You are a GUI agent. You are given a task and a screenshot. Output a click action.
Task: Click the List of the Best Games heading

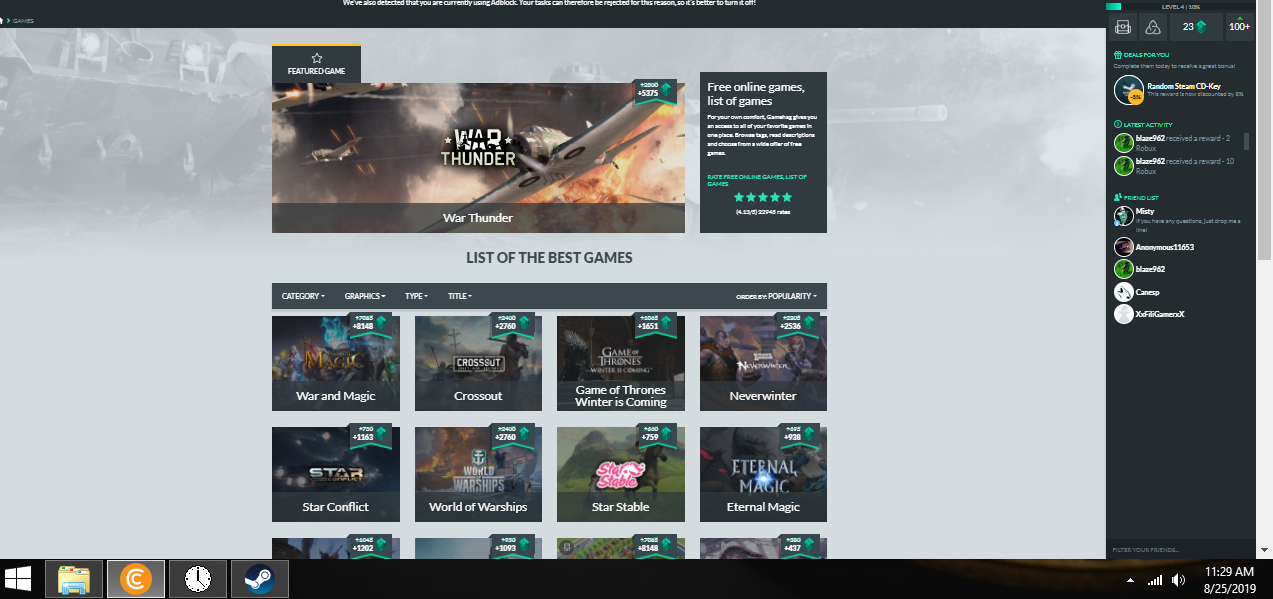coord(549,258)
